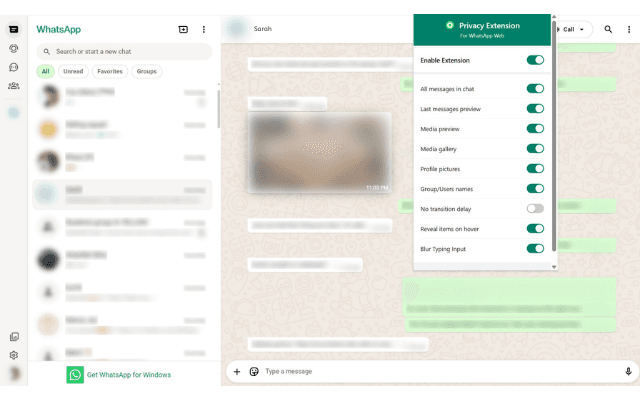The image size is (640, 400).
Task: Start a new chat with plus icon
Action: pos(183,29)
